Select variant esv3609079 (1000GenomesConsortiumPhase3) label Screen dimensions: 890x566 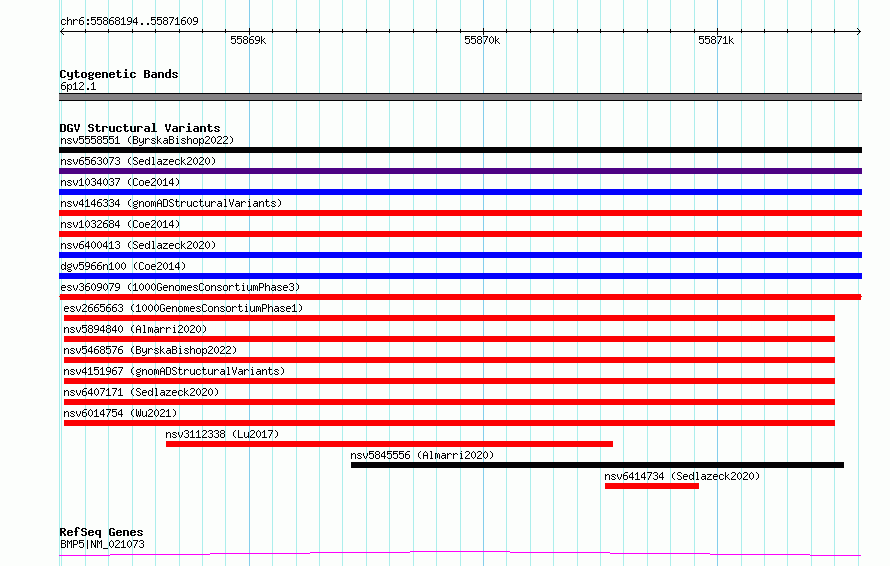(x=180, y=287)
